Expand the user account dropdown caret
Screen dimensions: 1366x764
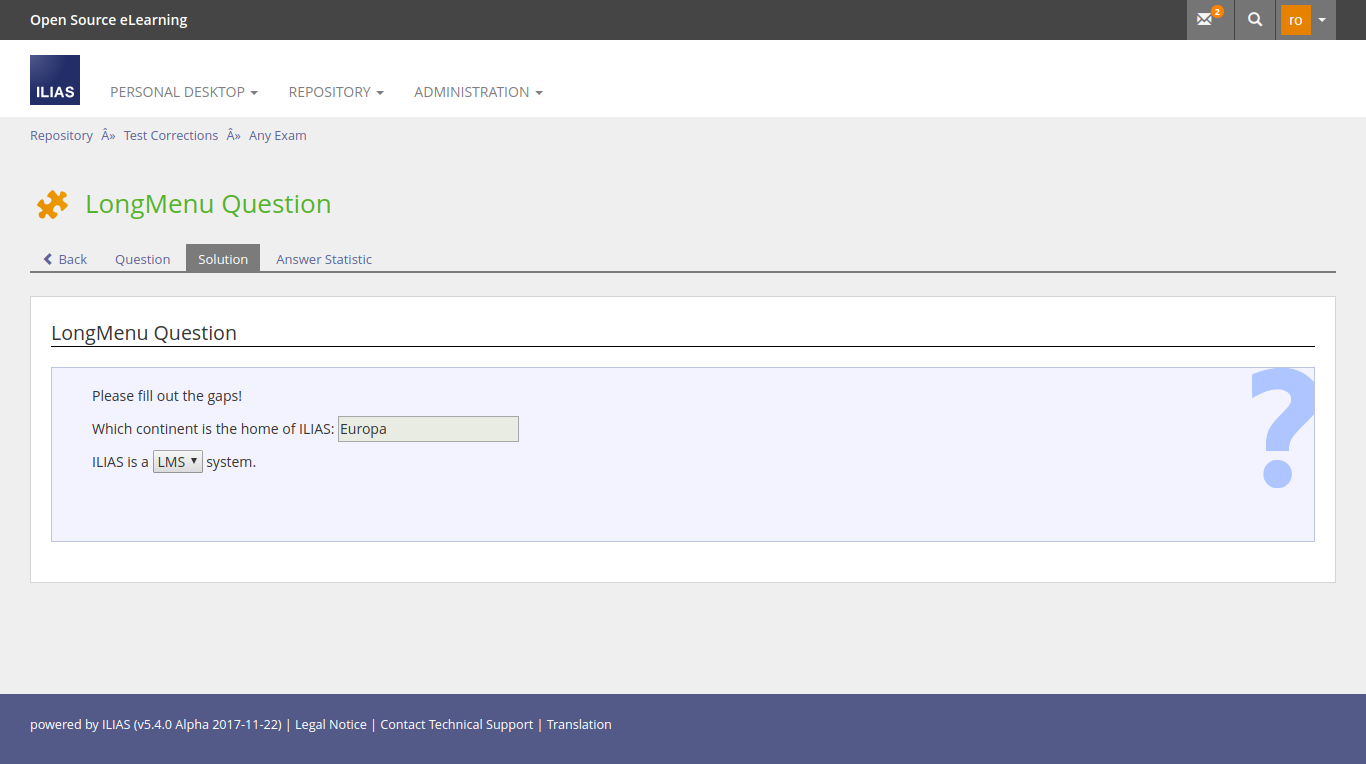tap(1322, 20)
